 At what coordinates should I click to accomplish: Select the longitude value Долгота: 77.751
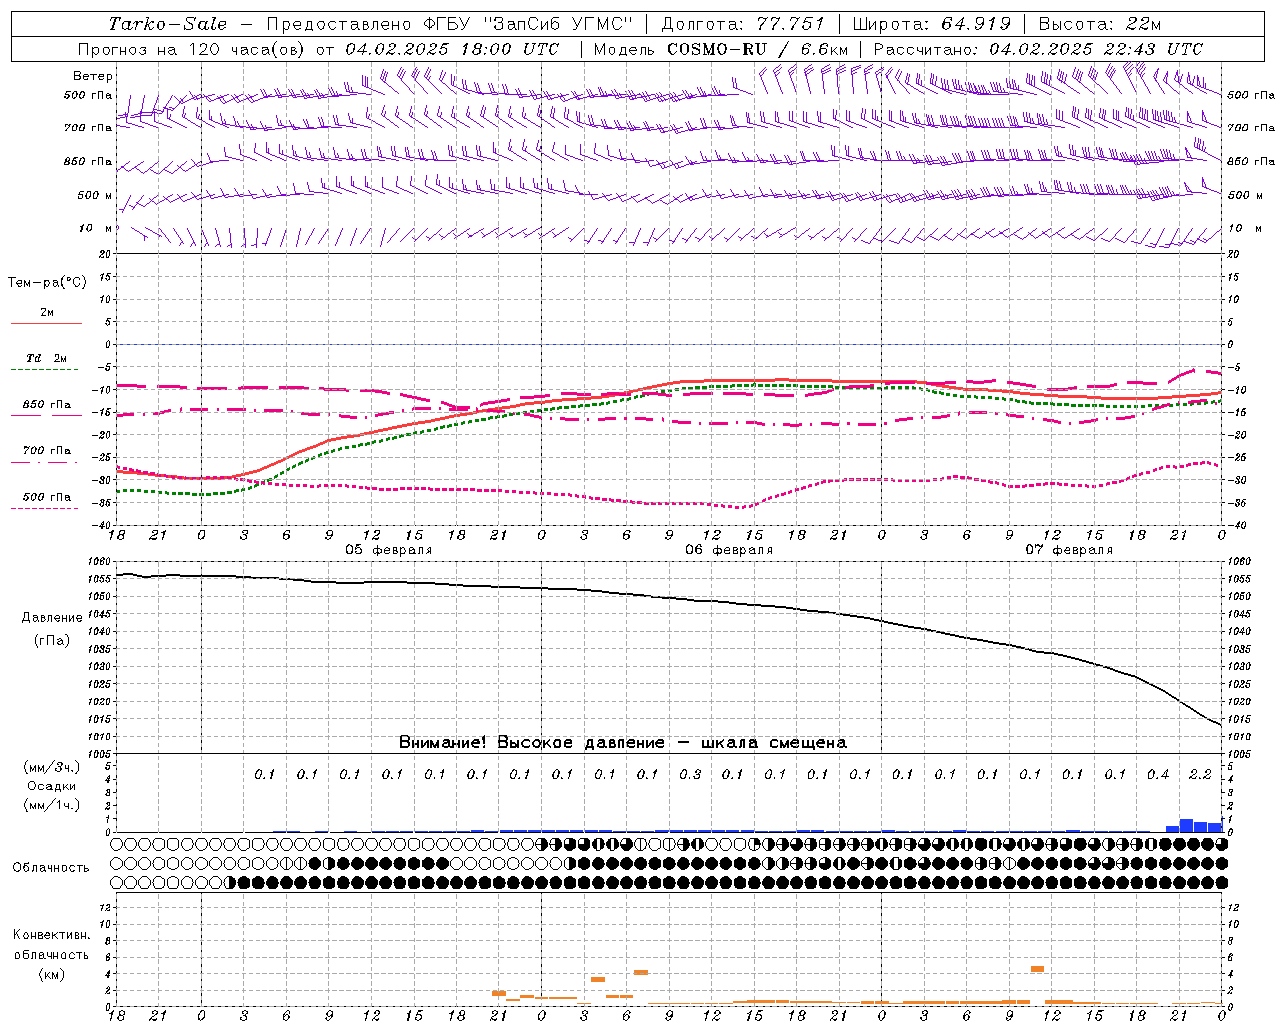[x=743, y=24]
